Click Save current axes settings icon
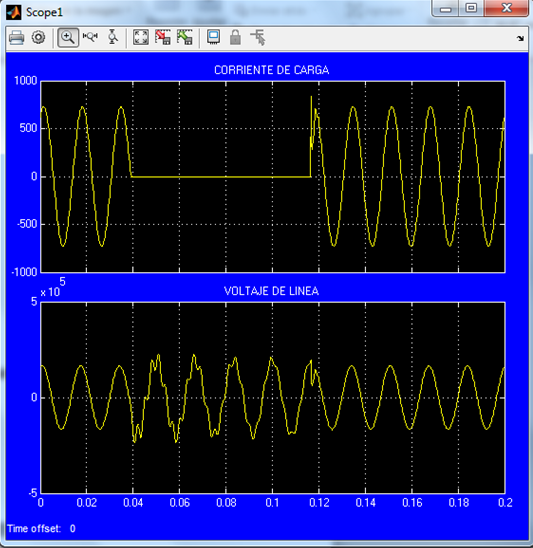The width and height of the screenshot is (533, 548). pyautogui.click(x=163, y=37)
